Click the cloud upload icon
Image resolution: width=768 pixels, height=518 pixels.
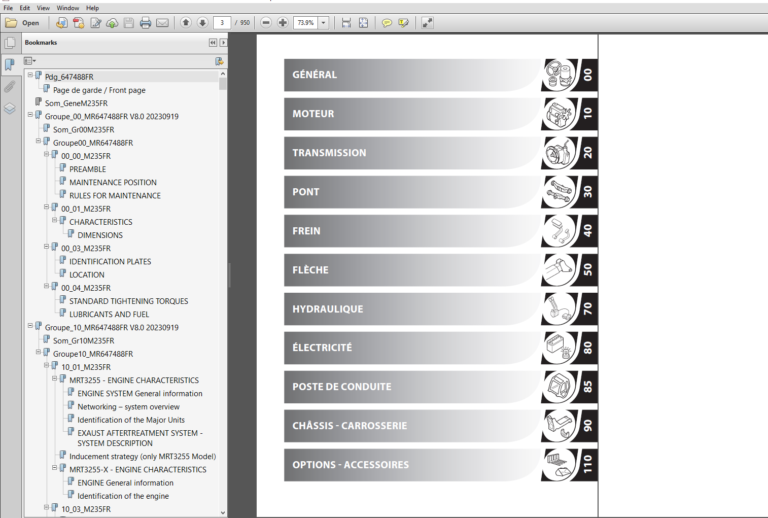112,23
